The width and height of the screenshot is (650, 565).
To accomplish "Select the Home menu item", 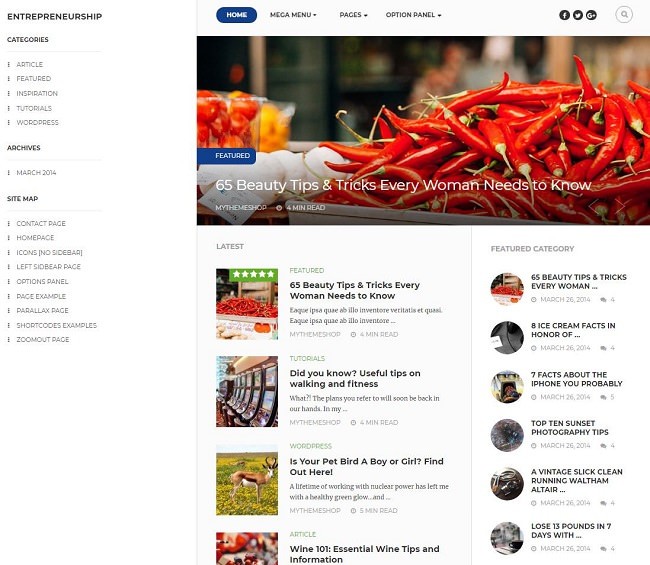I will pyautogui.click(x=236, y=15).
